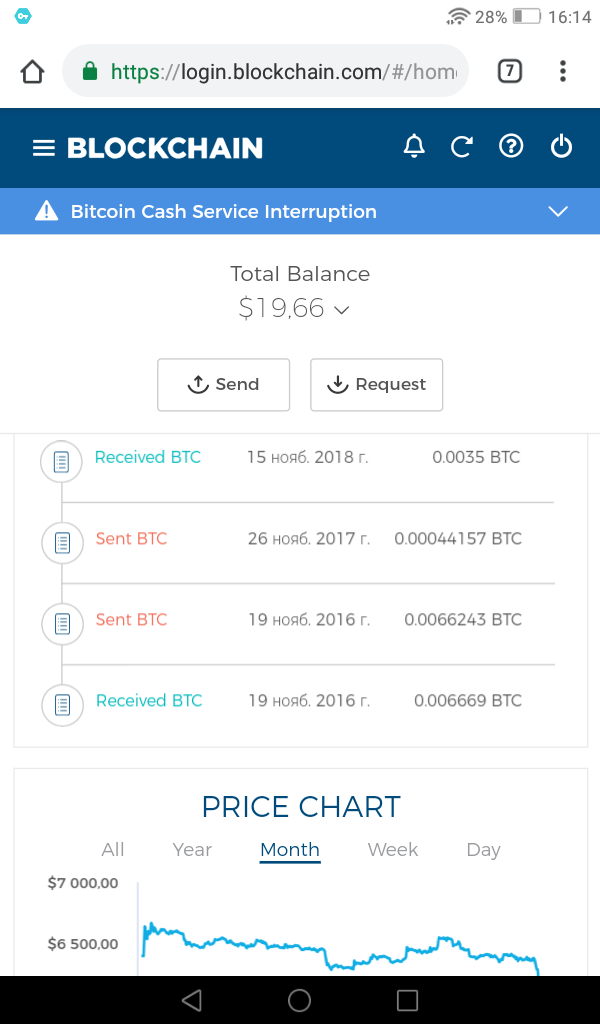Screen dimensions: 600x1024
Task: Open the browser three-dot menu
Action: (x=563, y=71)
